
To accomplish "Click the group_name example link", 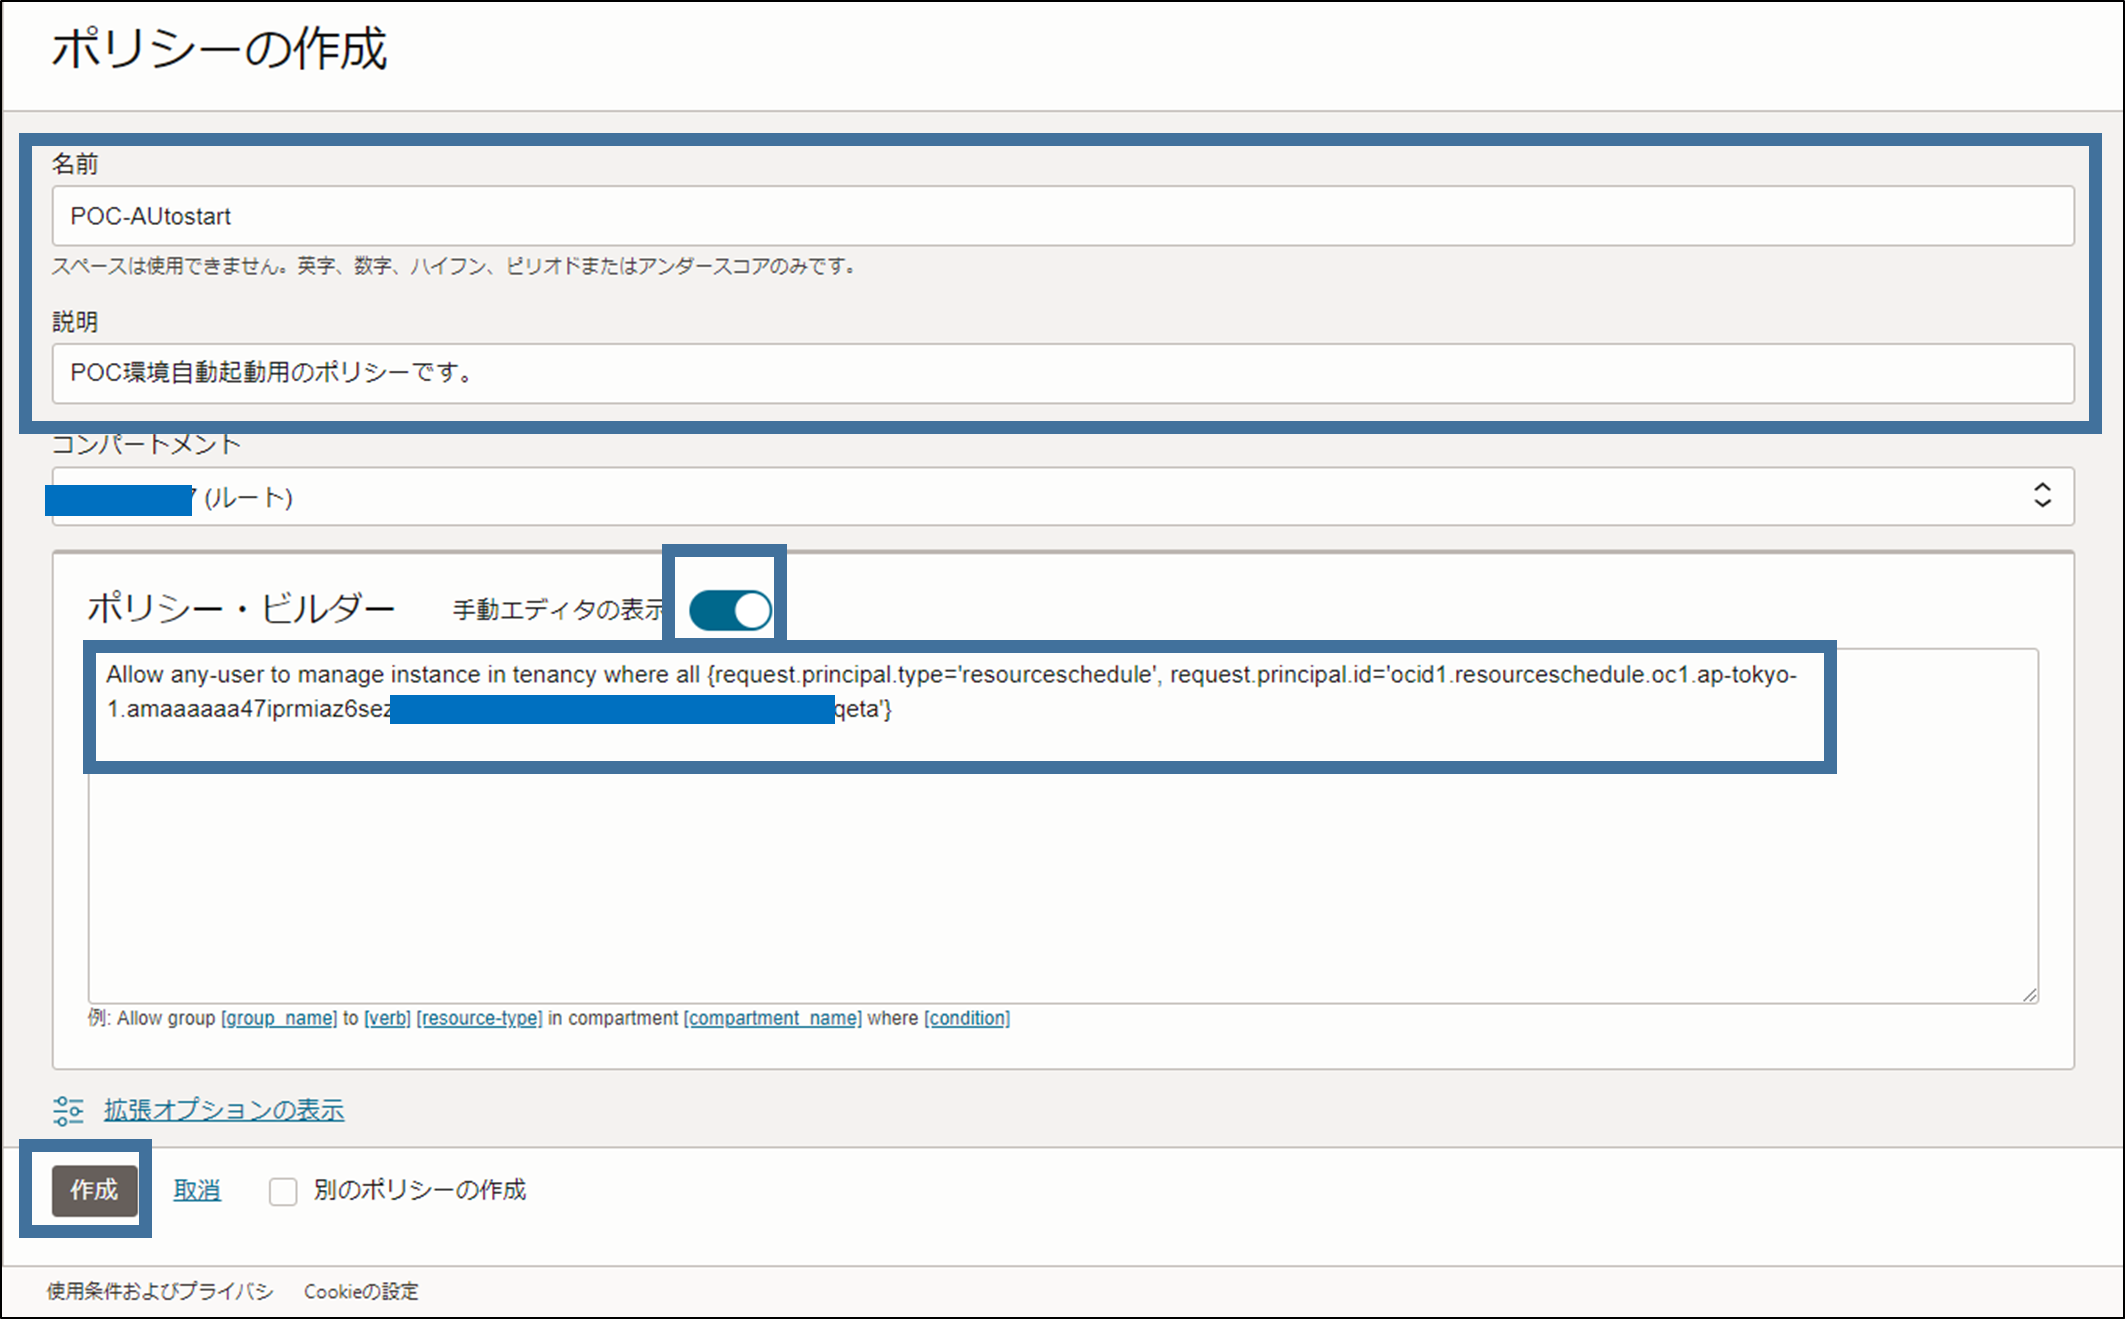I will [x=279, y=1018].
